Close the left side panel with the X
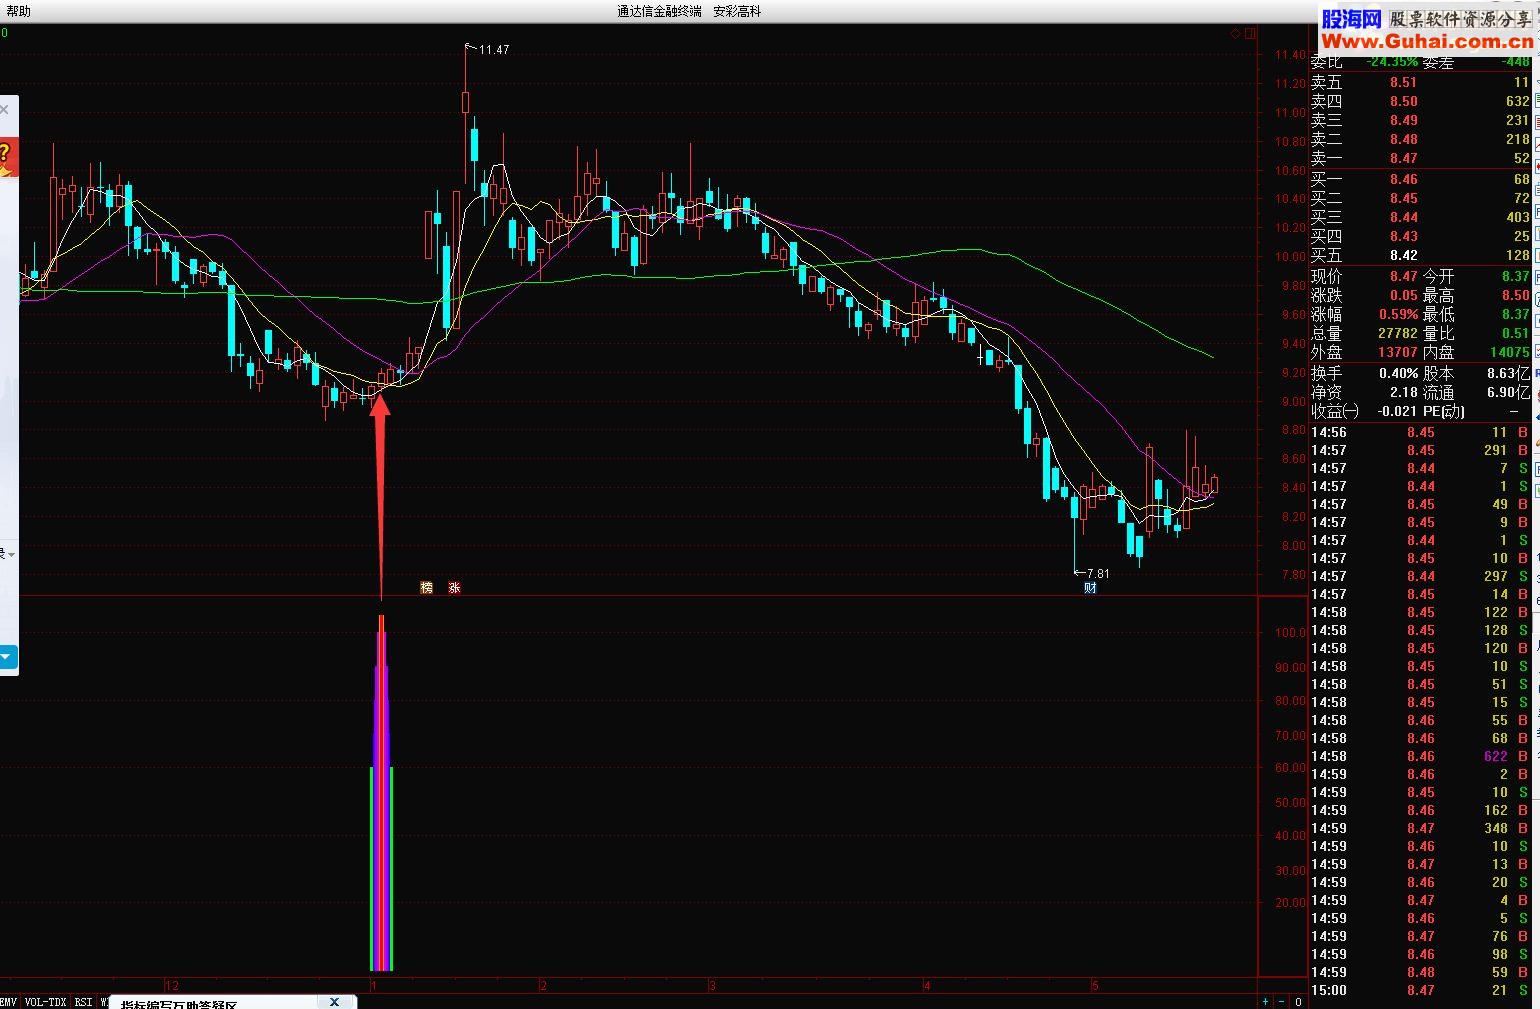The height and width of the screenshot is (1009, 1540). [x=4, y=109]
